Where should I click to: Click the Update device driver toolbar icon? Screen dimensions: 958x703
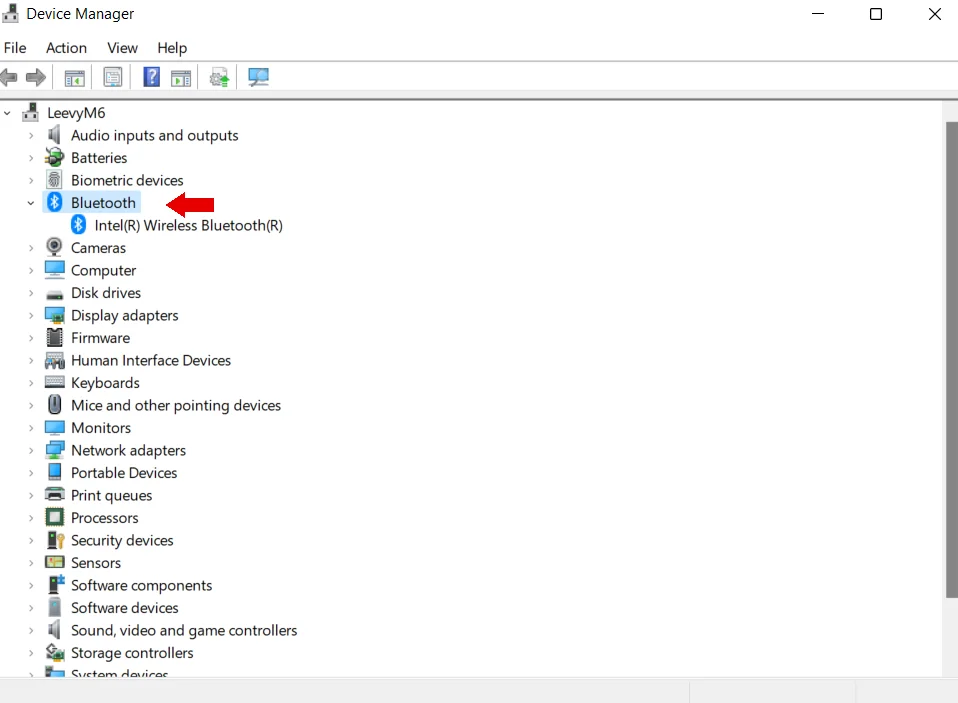point(219,78)
